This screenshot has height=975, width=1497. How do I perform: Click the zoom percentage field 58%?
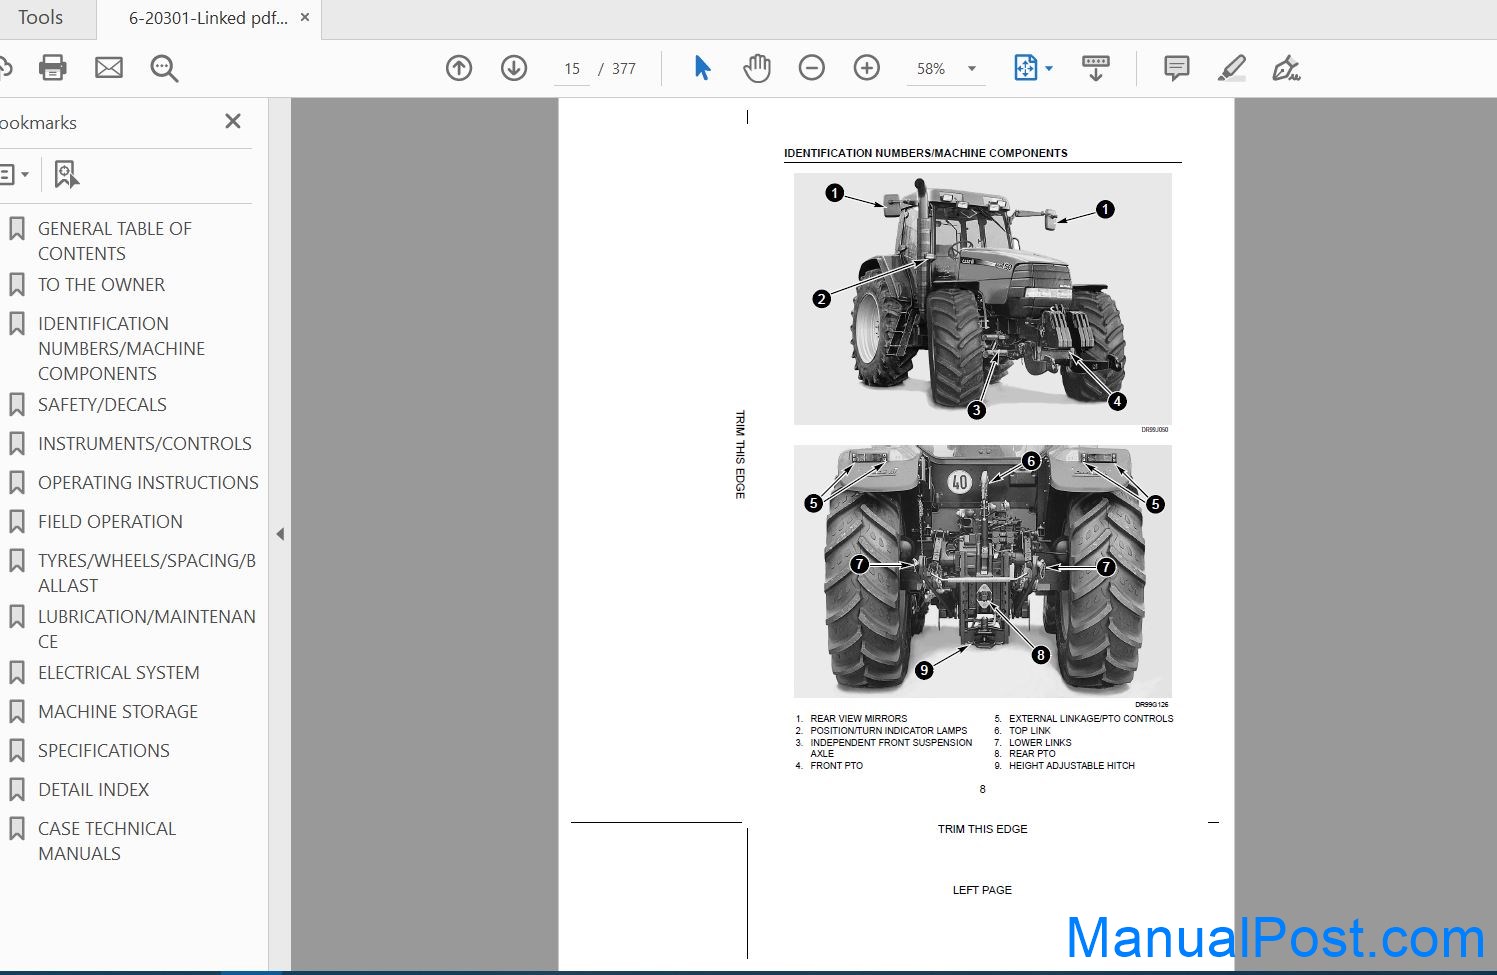(932, 69)
